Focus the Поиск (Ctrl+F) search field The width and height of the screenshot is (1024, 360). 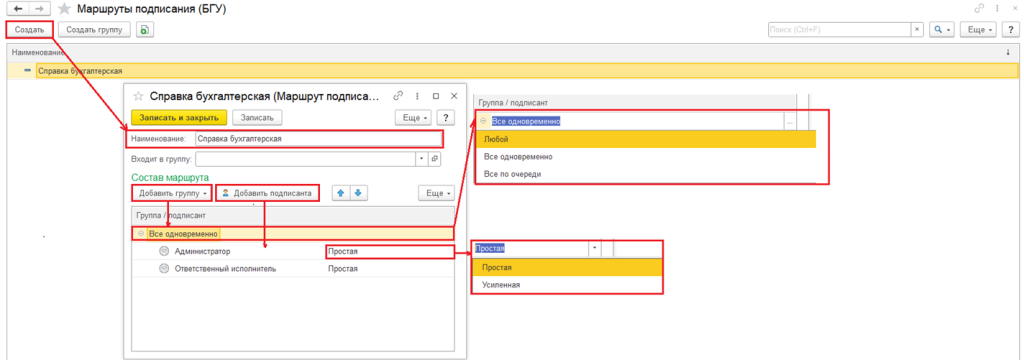[x=840, y=29]
